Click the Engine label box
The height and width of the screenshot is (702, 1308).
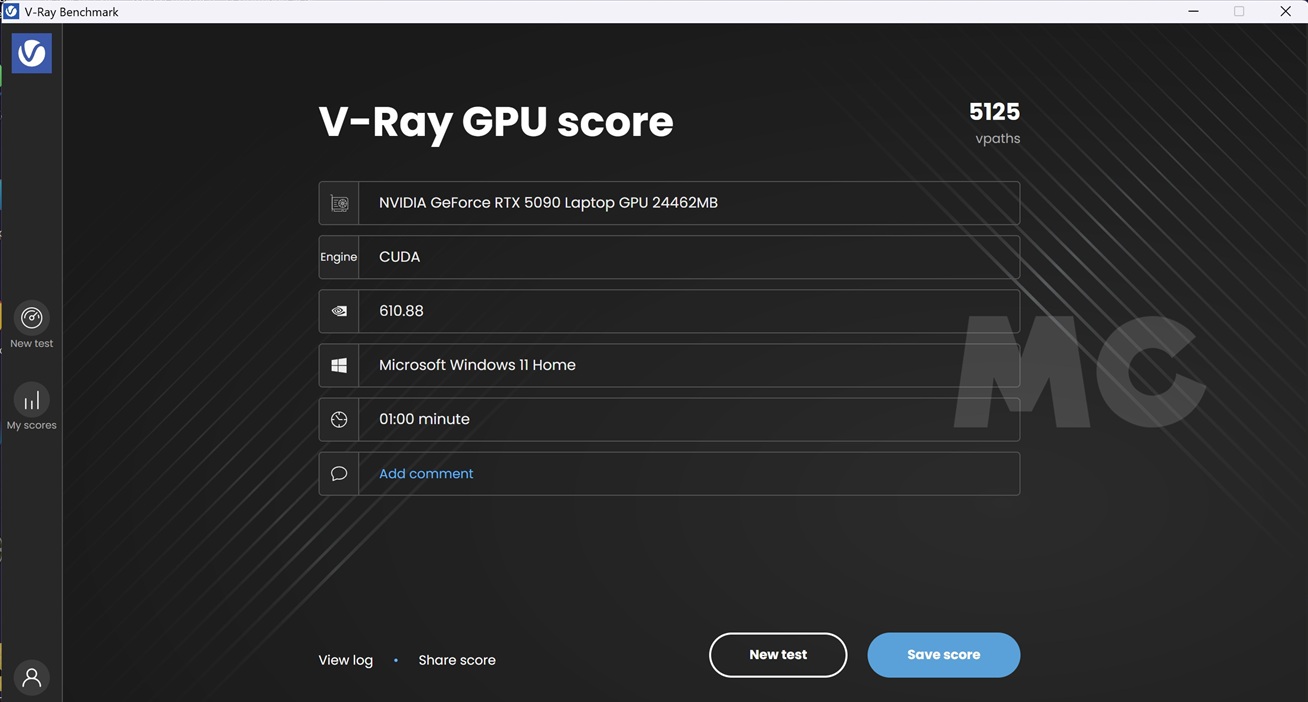pos(339,257)
